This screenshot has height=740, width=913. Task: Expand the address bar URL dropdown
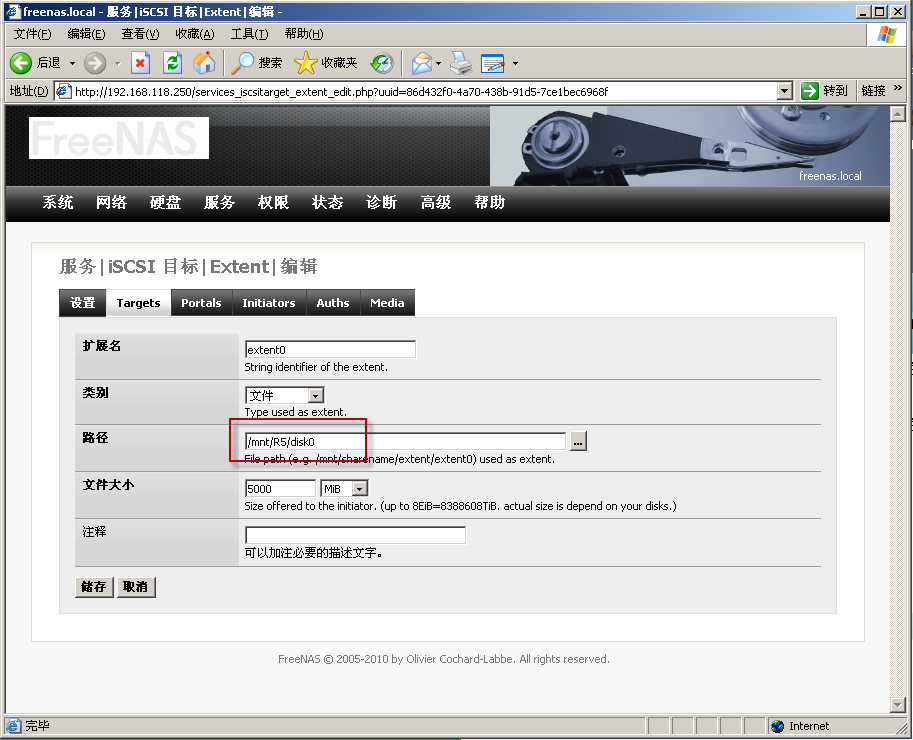click(x=785, y=91)
